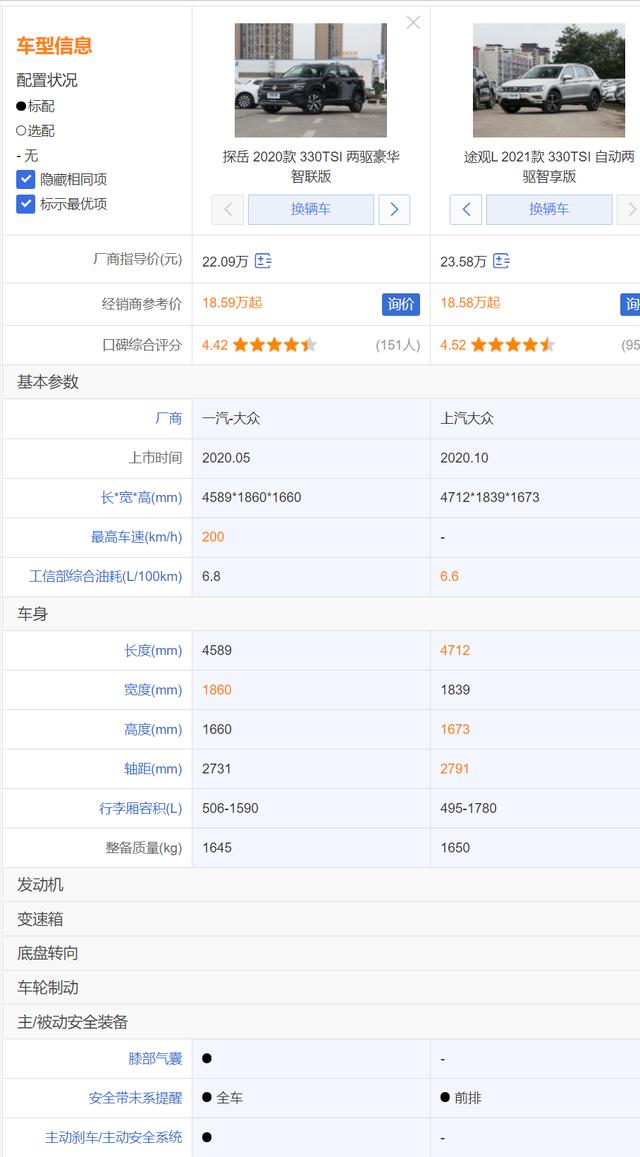Expand the 车轮制动 section

pos(321,987)
